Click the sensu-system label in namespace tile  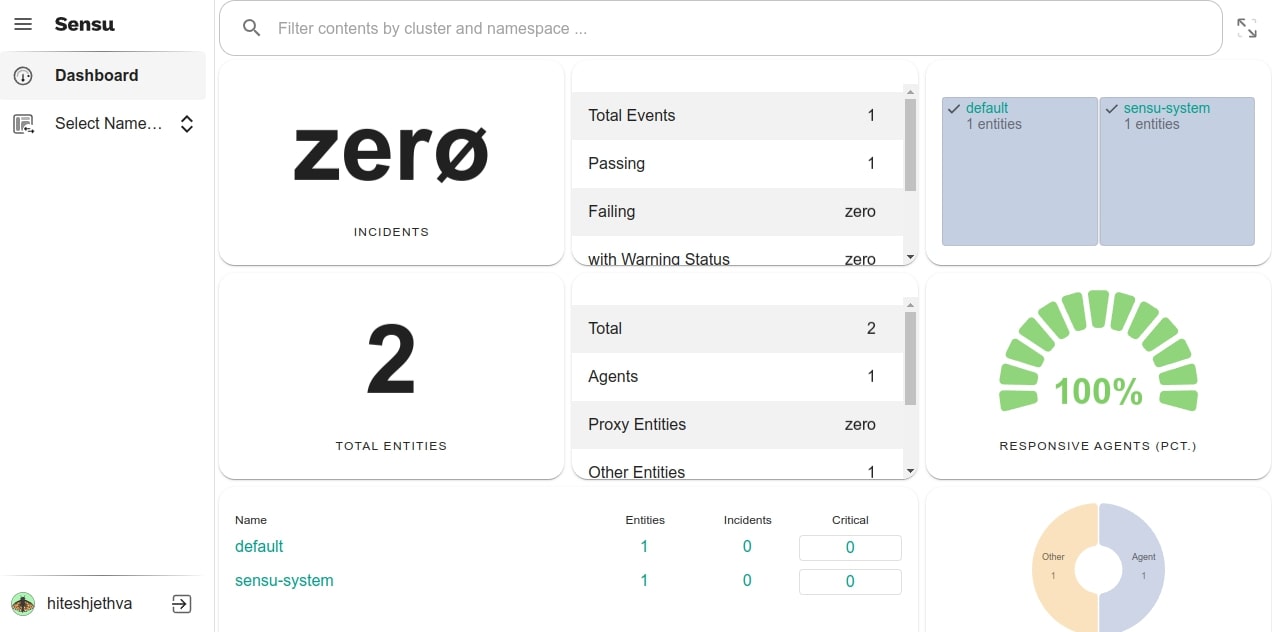(1167, 108)
